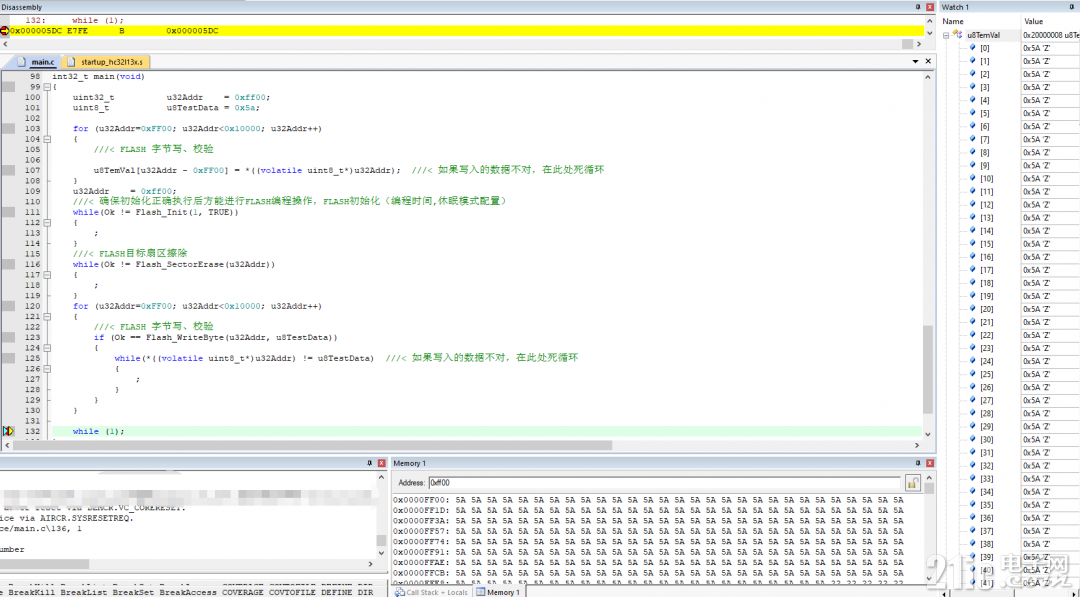
Task: Select the Memory 1 bottom tab
Action: [498, 591]
